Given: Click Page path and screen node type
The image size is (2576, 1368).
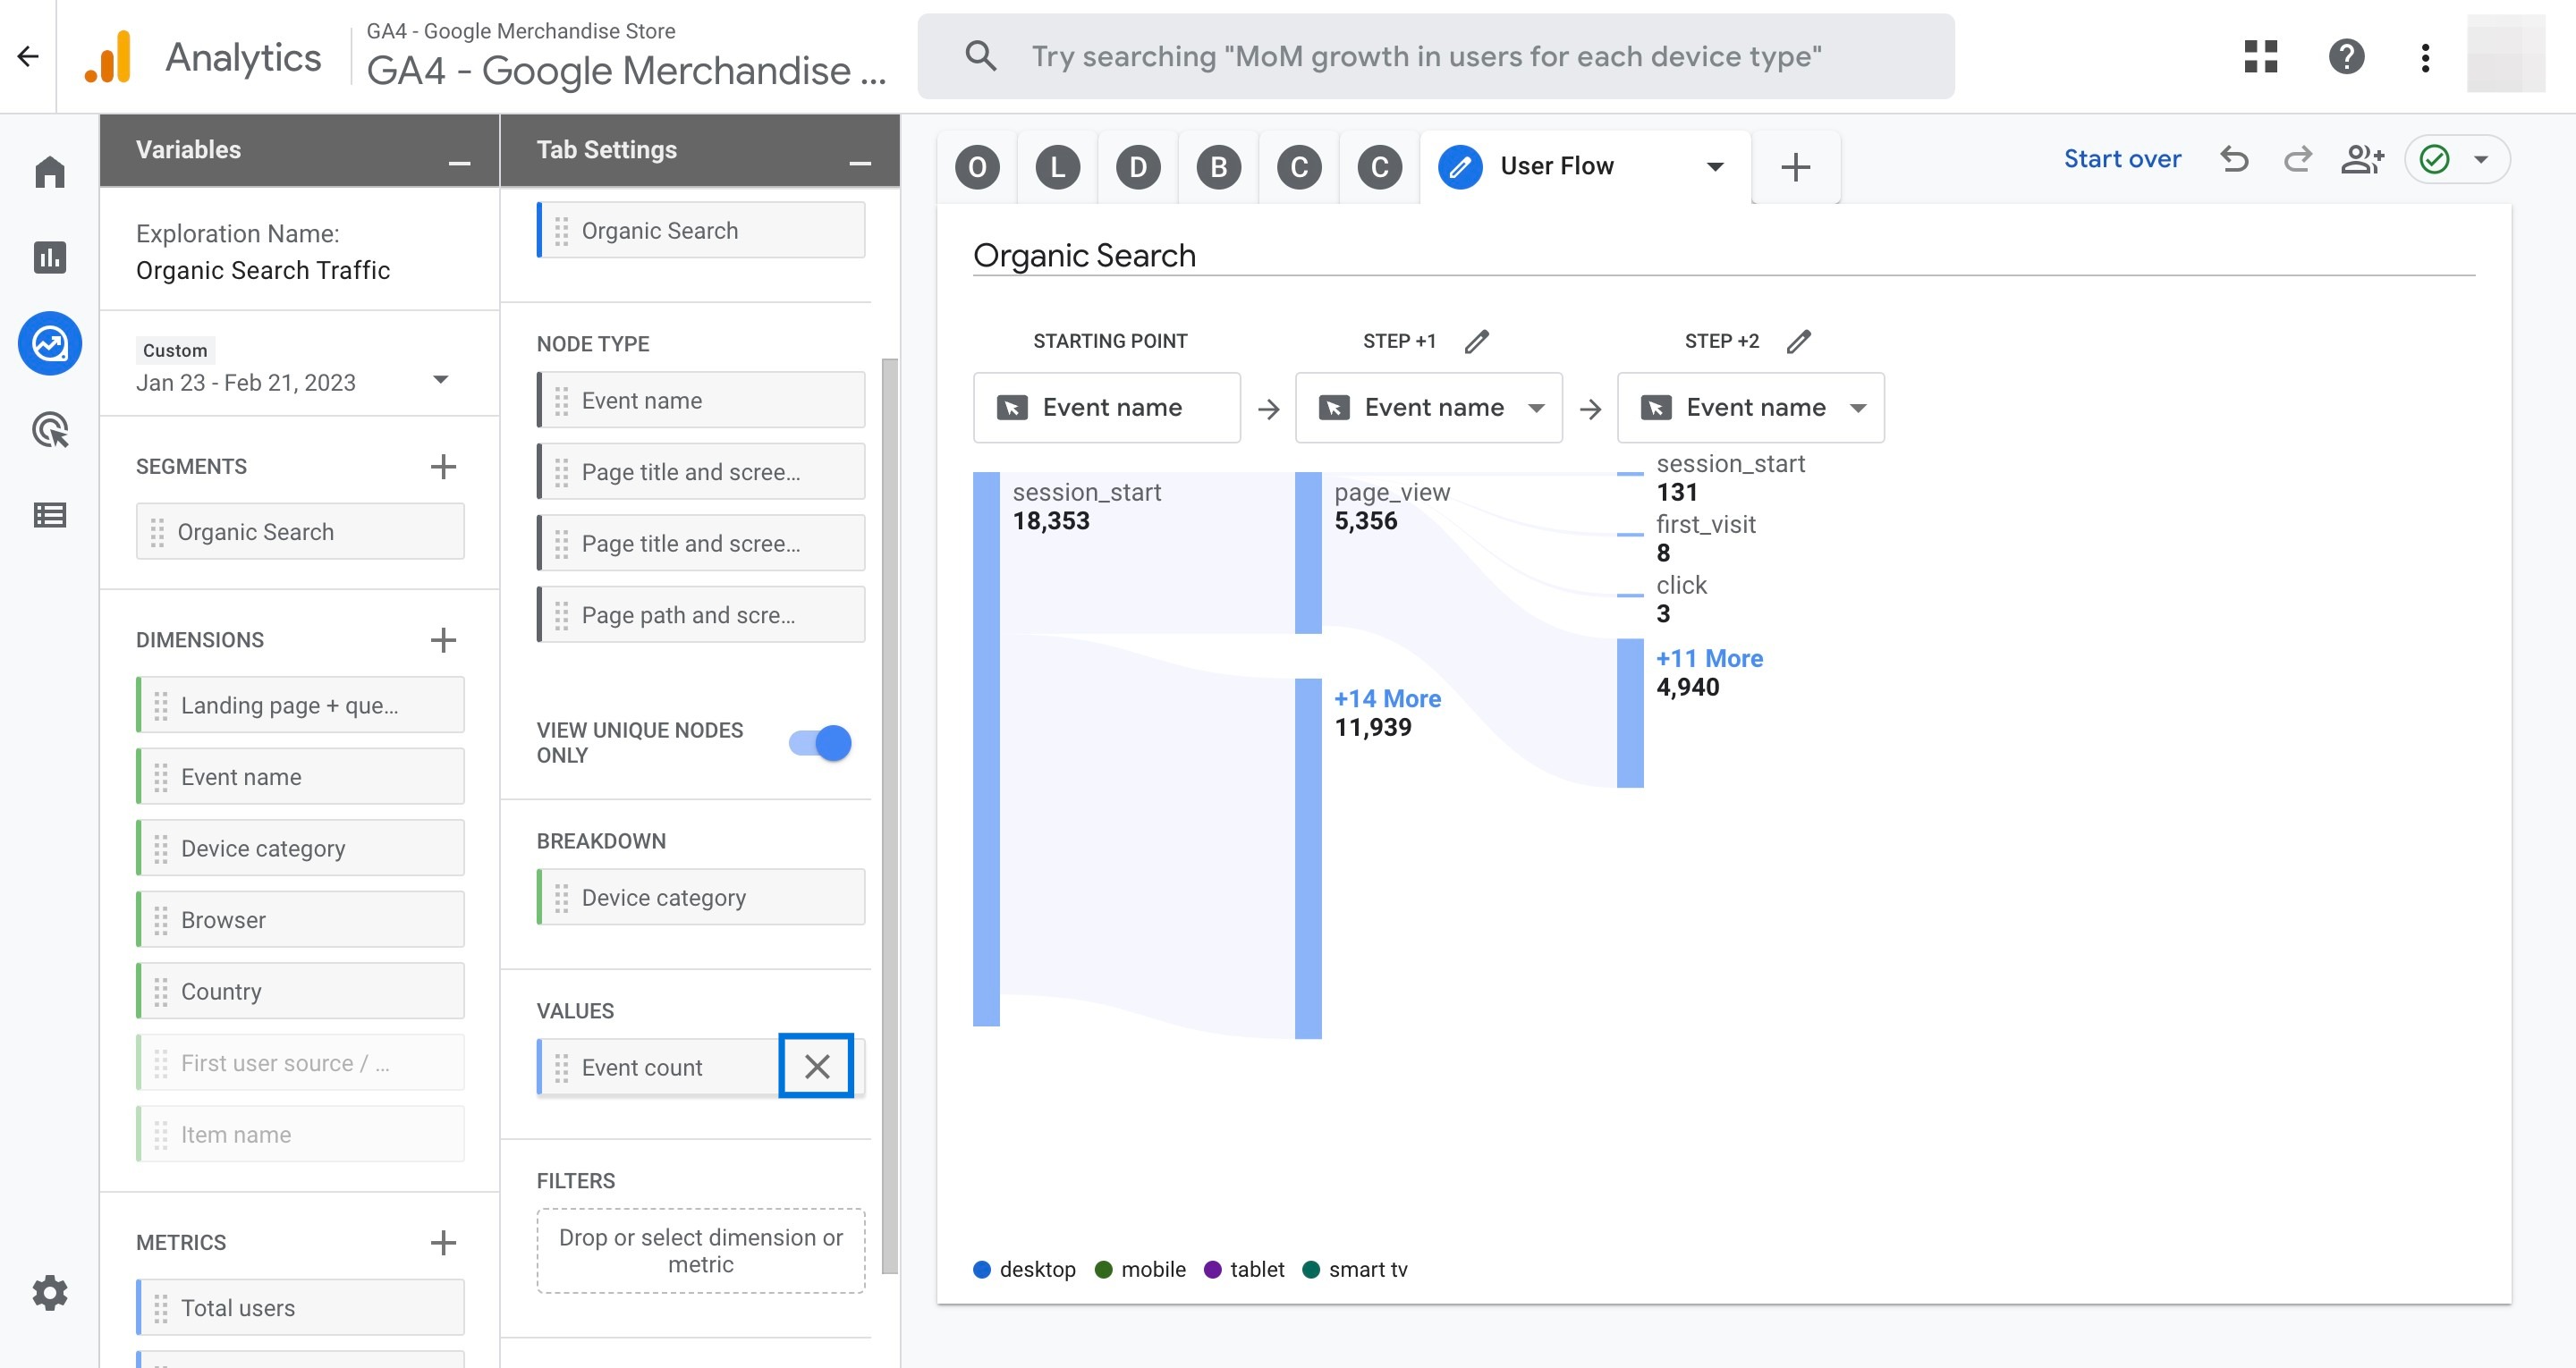Looking at the screenshot, I should (x=701, y=614).
